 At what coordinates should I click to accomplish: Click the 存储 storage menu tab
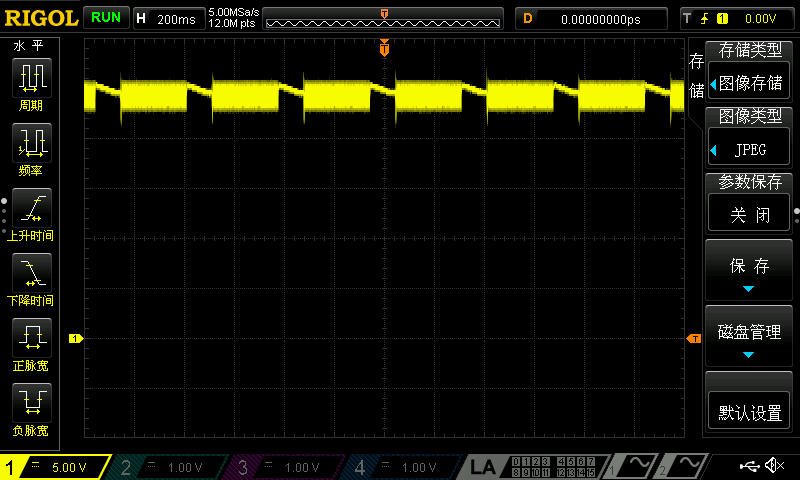point(696,75)
